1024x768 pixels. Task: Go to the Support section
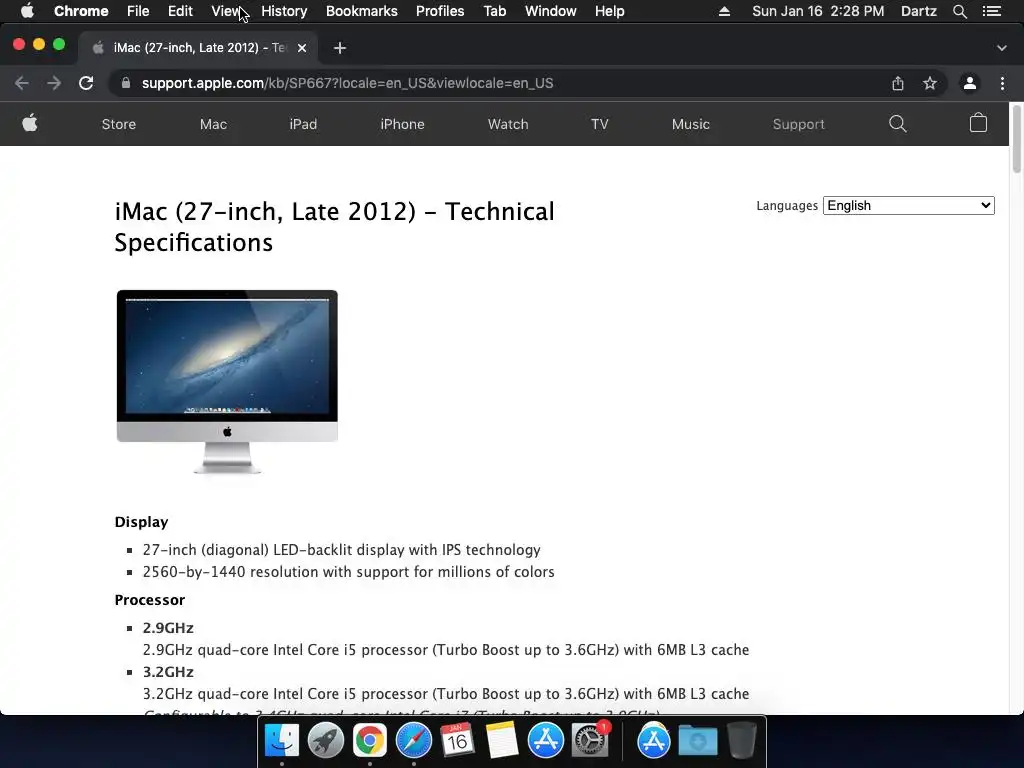coord(799,124)
